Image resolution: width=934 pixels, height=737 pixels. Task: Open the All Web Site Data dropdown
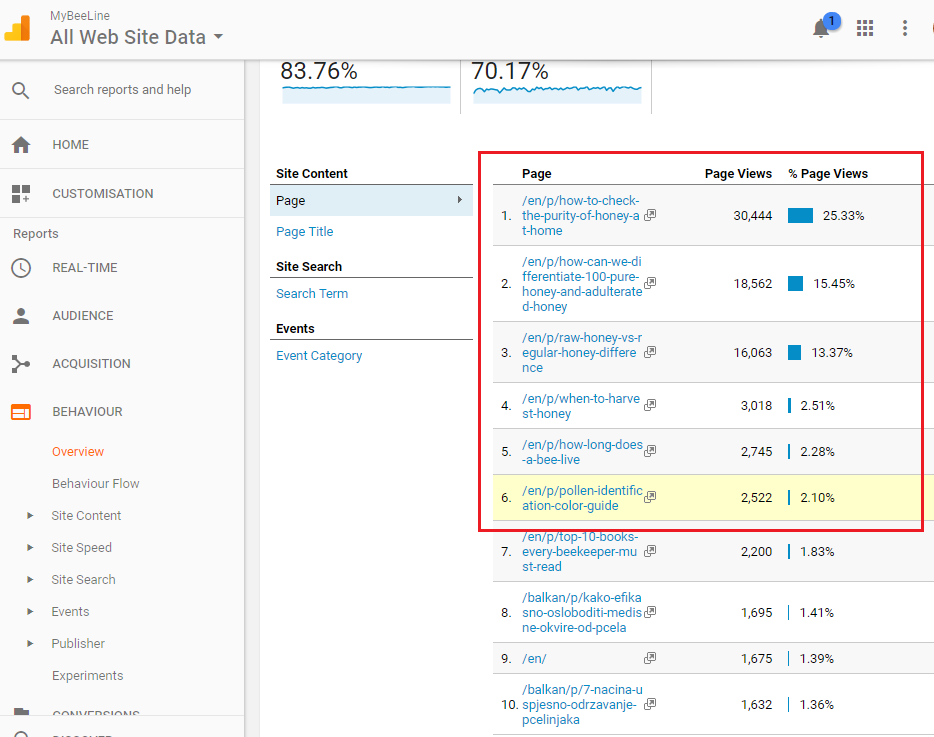[137, 38]
